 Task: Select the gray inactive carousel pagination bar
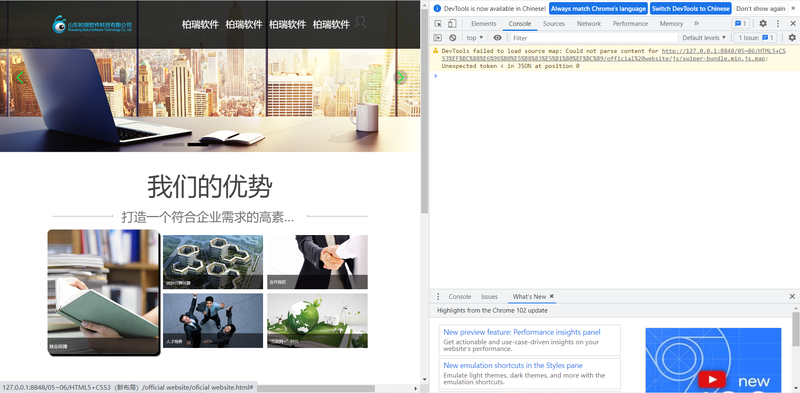coord(173,144)
